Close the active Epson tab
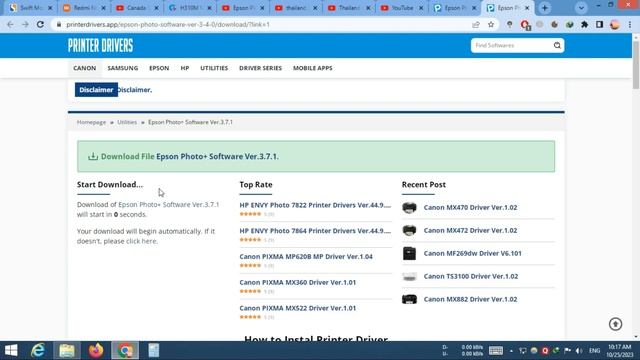640x360 pixels. (527, 8)
